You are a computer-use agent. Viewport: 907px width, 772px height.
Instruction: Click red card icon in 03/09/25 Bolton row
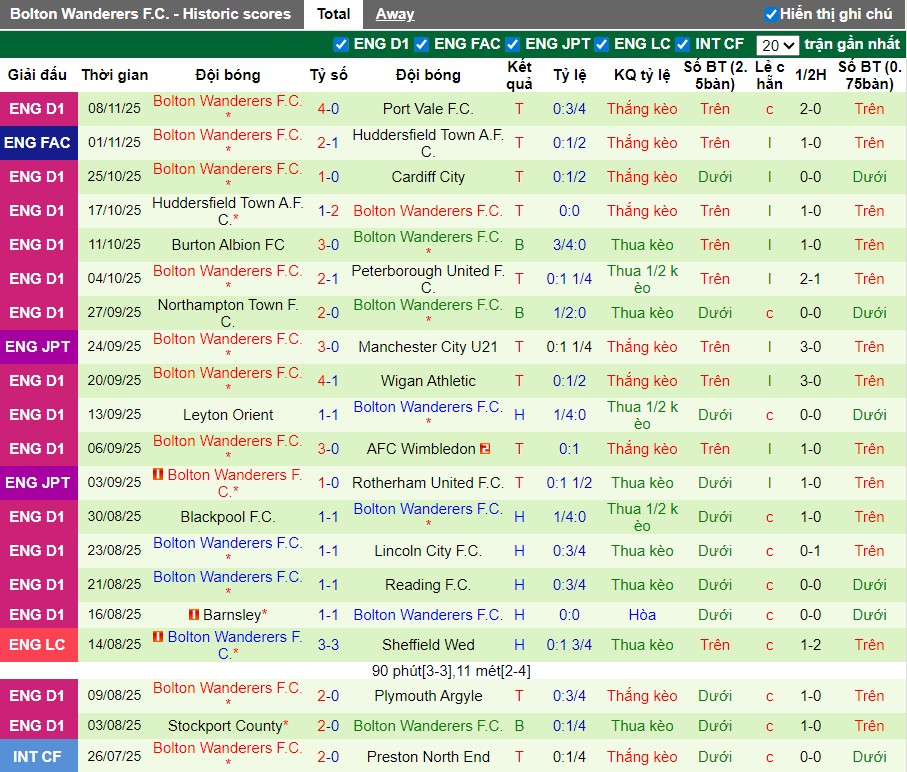(158, 474)
